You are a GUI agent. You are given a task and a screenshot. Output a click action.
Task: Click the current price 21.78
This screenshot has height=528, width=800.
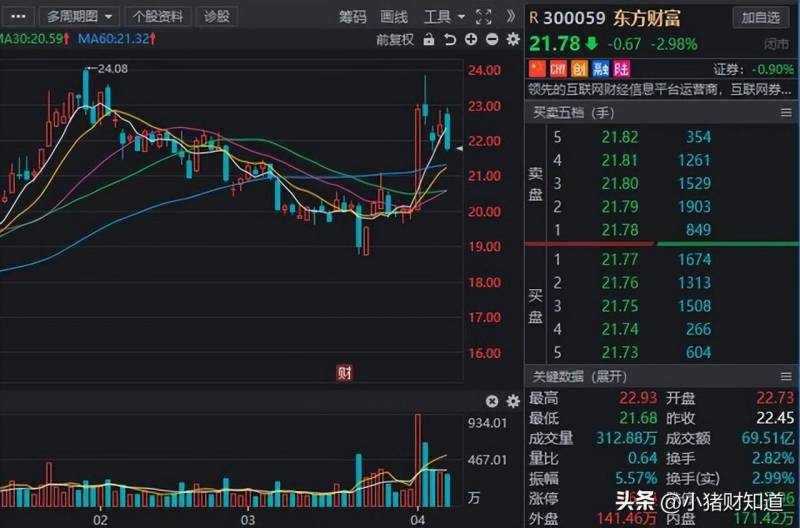pyautogui.click(x=555, y=43)
